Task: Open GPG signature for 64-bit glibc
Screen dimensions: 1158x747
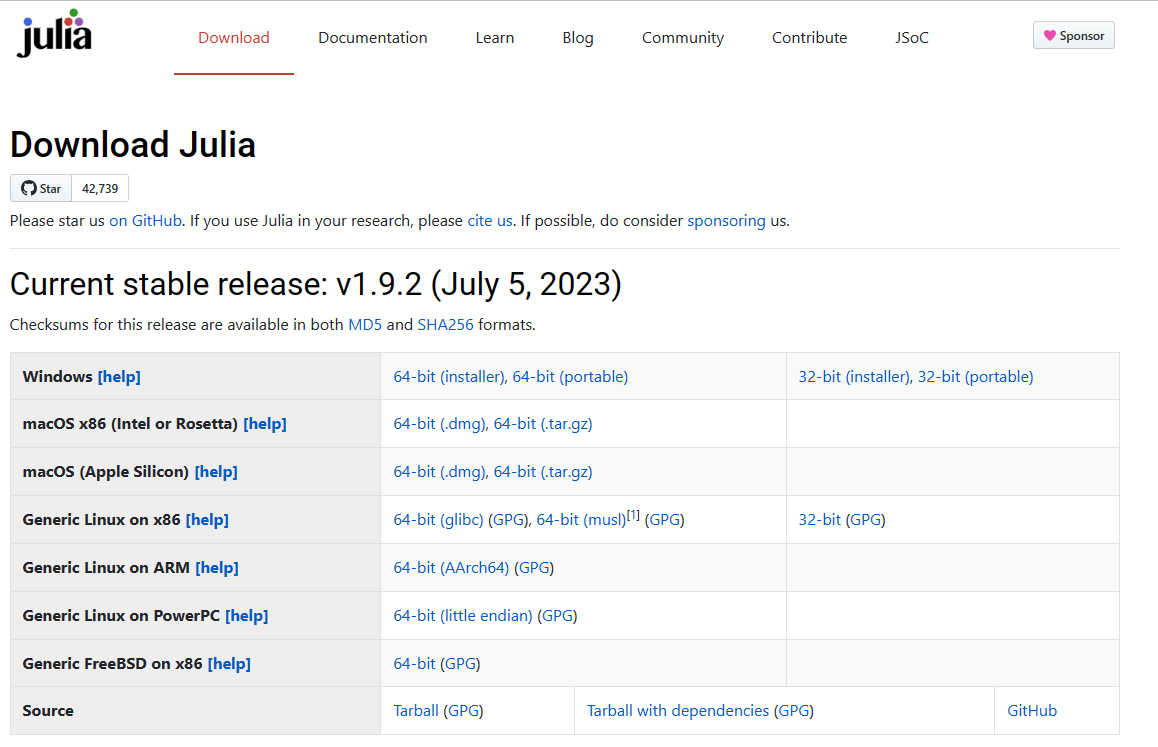Action: click(x=508, y=520)
